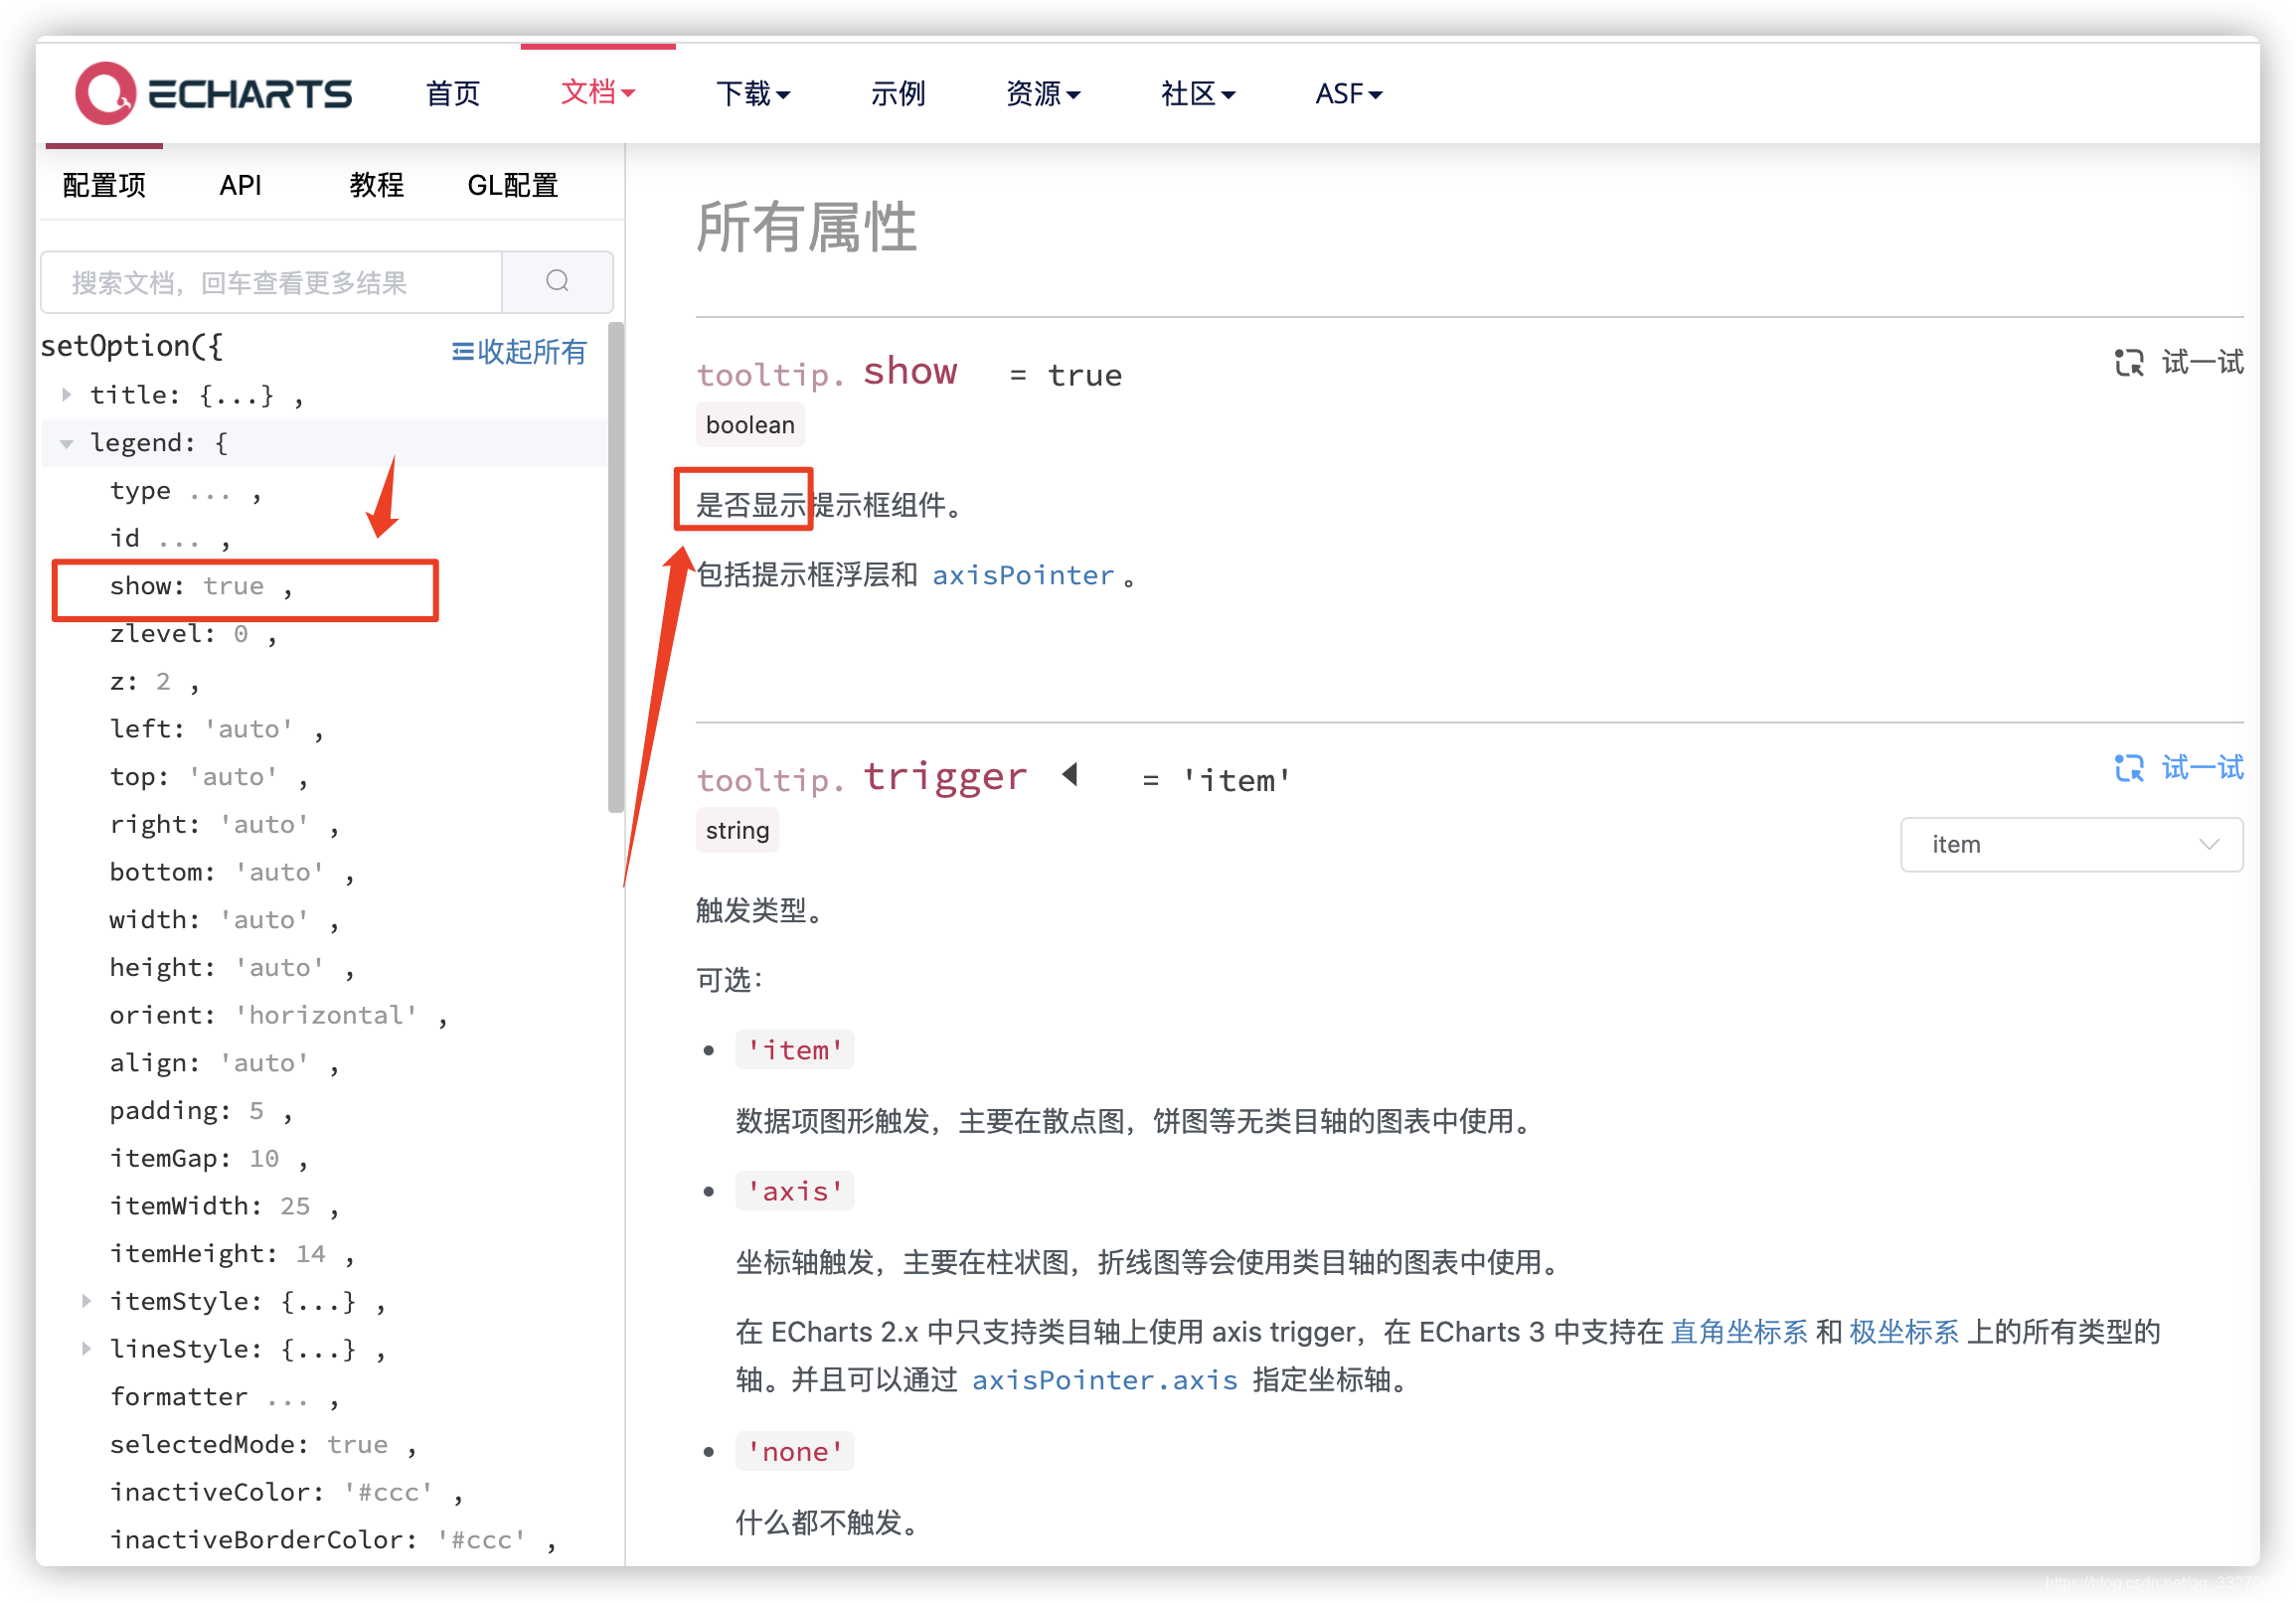Click the setOption({ root line
Viewport: 2296px width, 1602px height.
[132, 347]
